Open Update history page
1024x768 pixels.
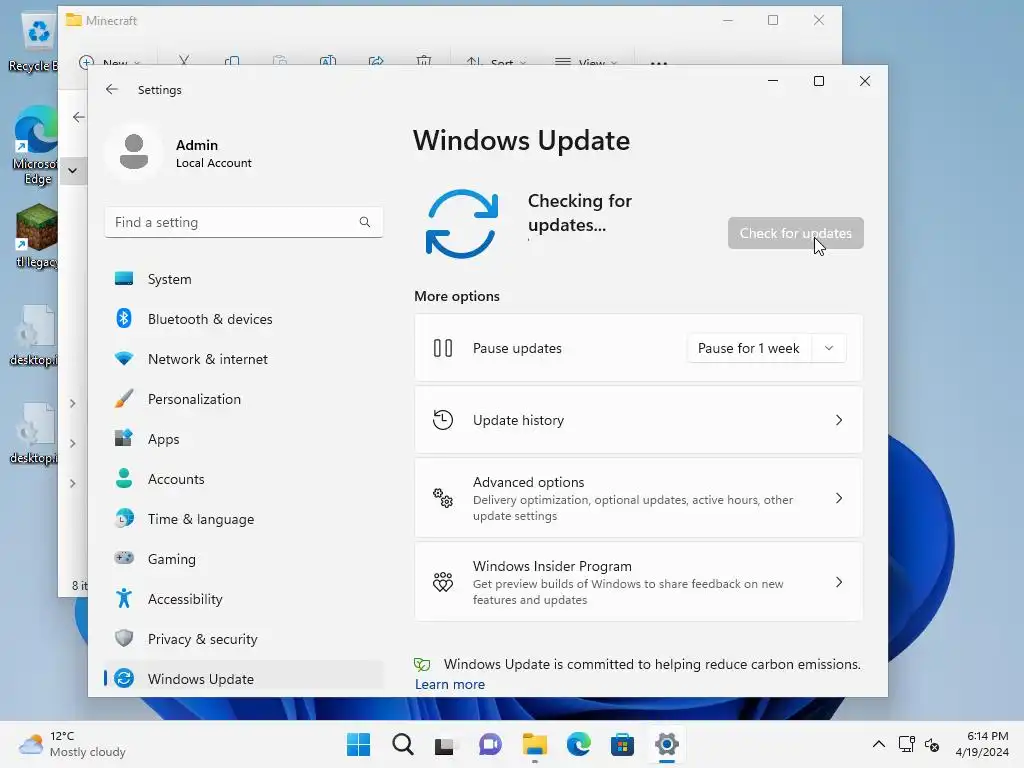point(639,420)
